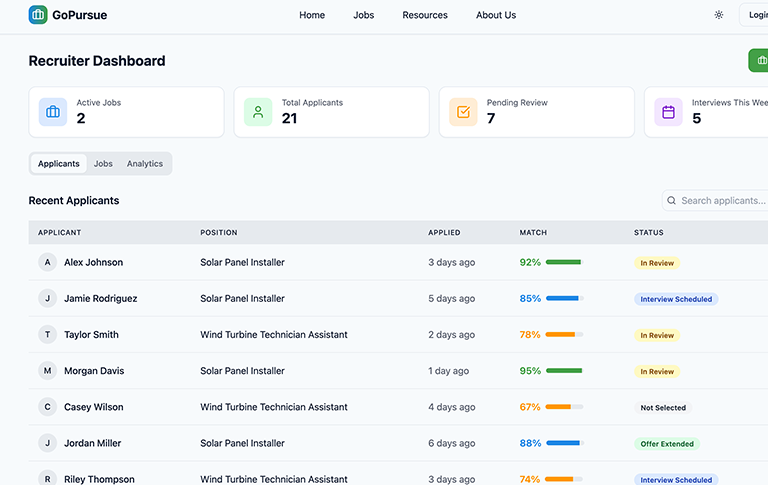This screenshot has height=485, width=768.
Task: Open the Jobs nav link
Action: pyautogui.click(x=363, y=15)
